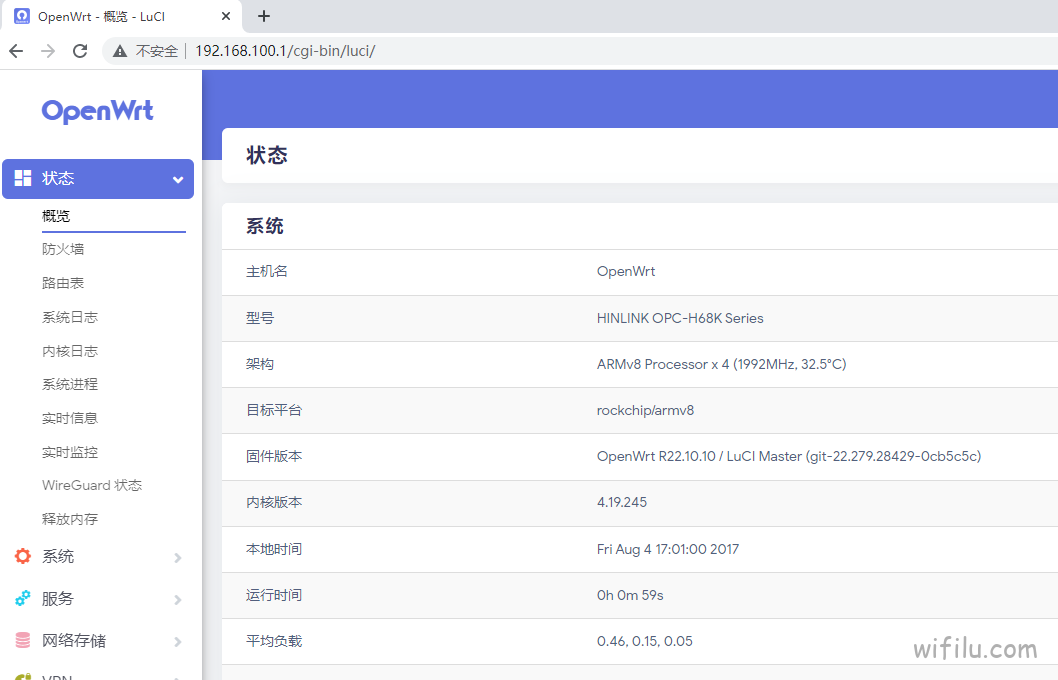1058x680 pixels.
Task: Expand the 服务 menu arrow
Action: (x=177, y=600)
